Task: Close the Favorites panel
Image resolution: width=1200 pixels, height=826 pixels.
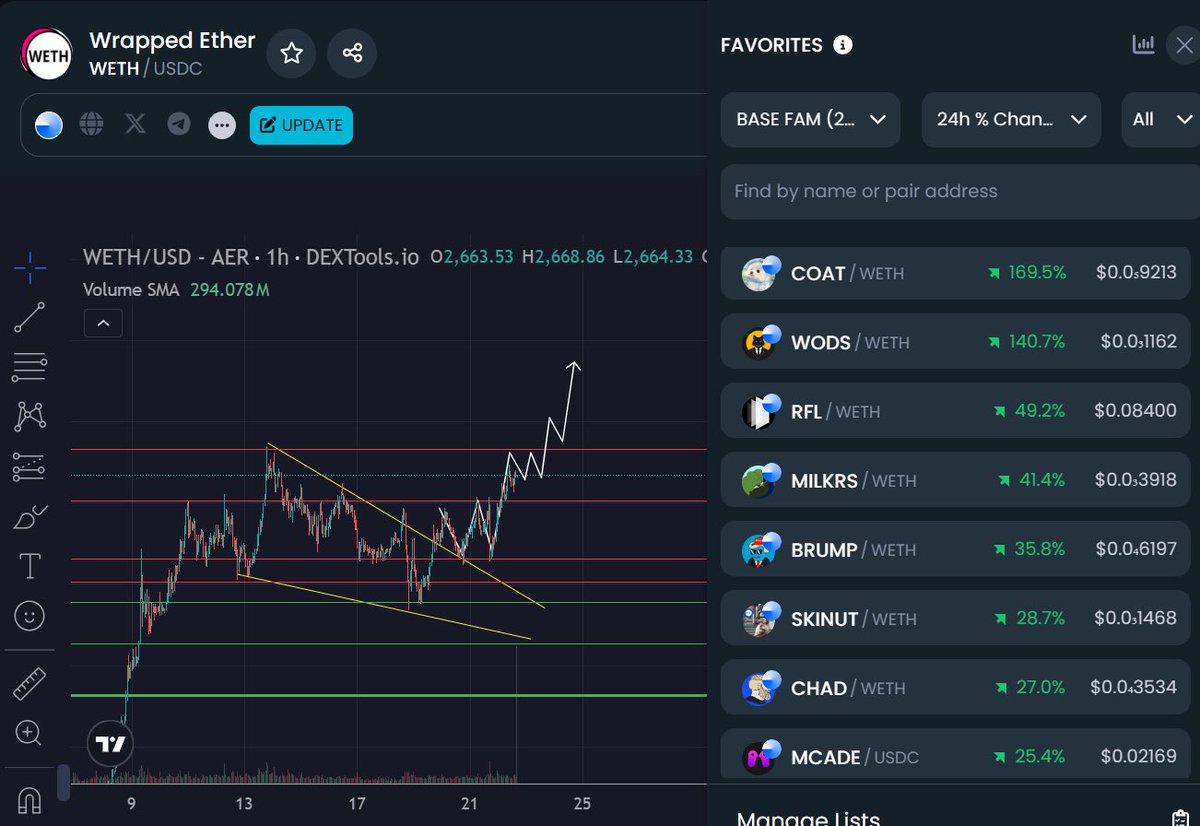Action: (1184, 45)
